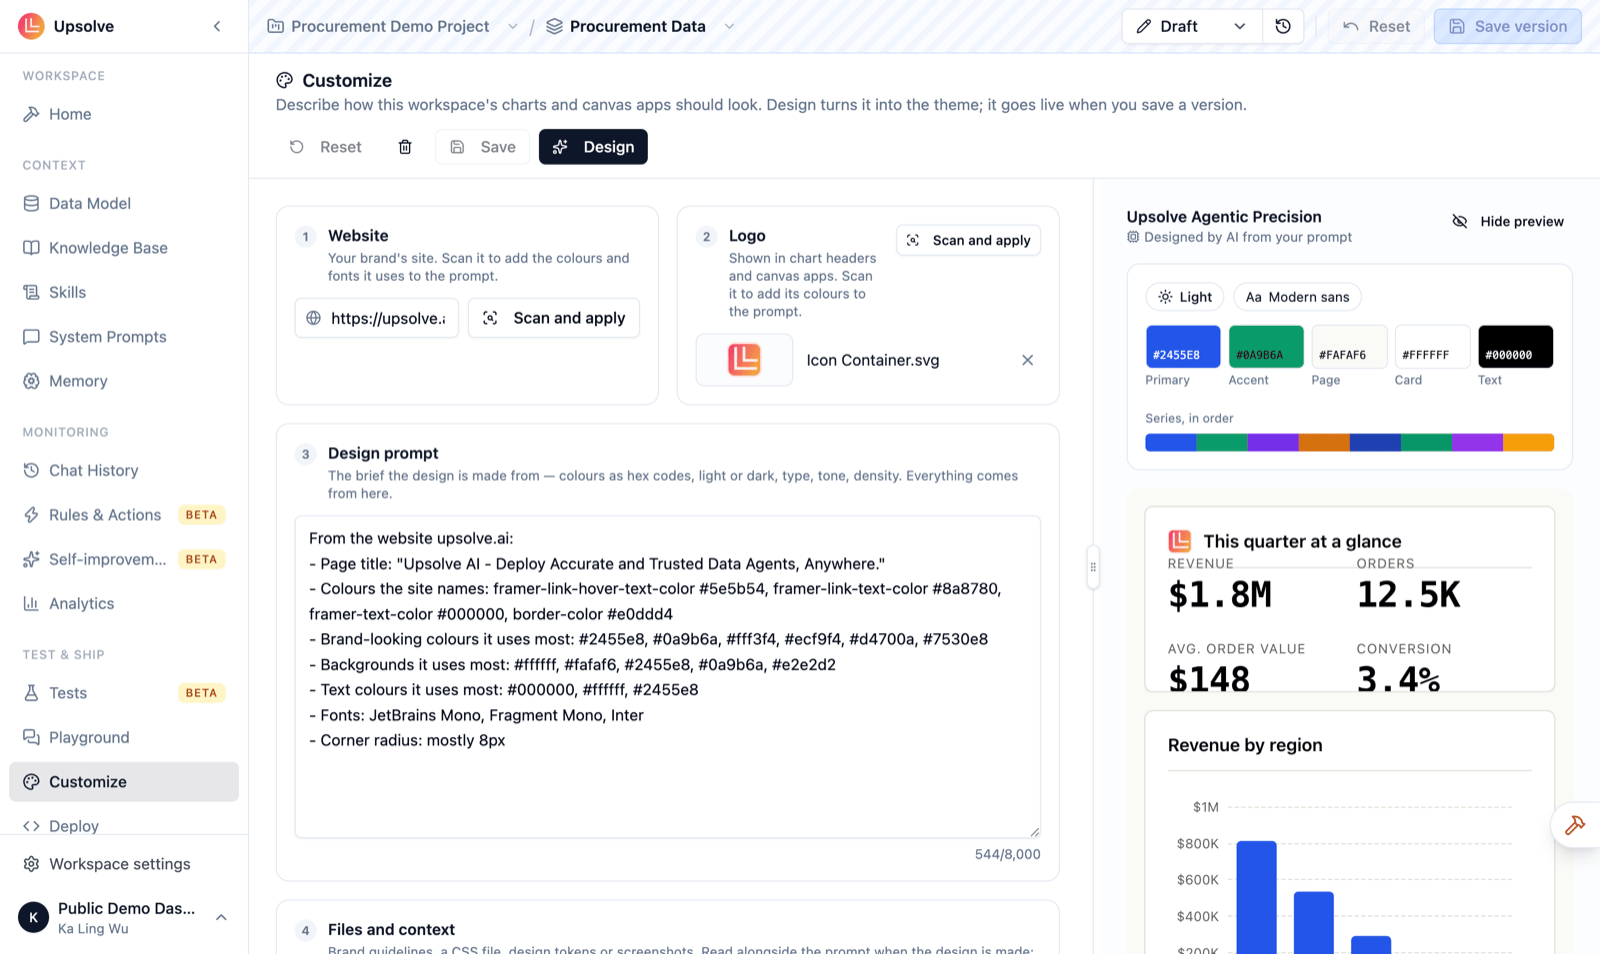Go to Analytics
The width and height of the screenshot is (1600, 954).
[124, 604]
